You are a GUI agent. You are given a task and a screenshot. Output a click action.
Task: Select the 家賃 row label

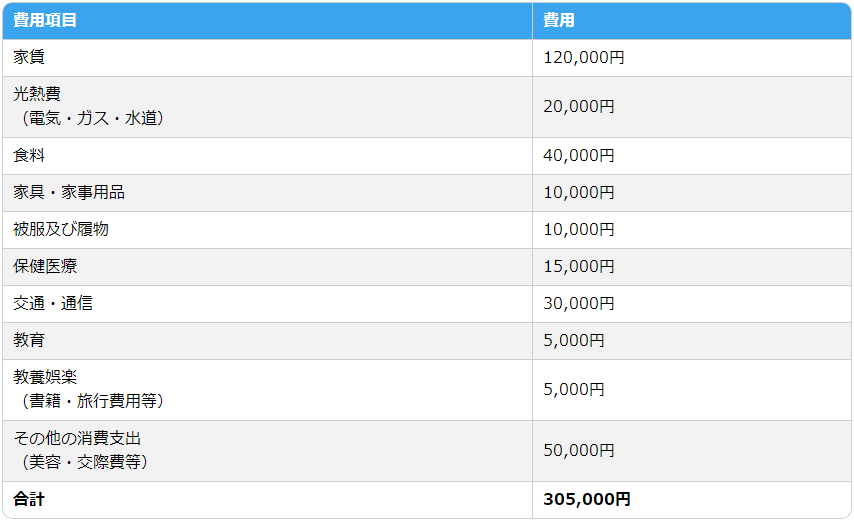(x=29, y=58)
